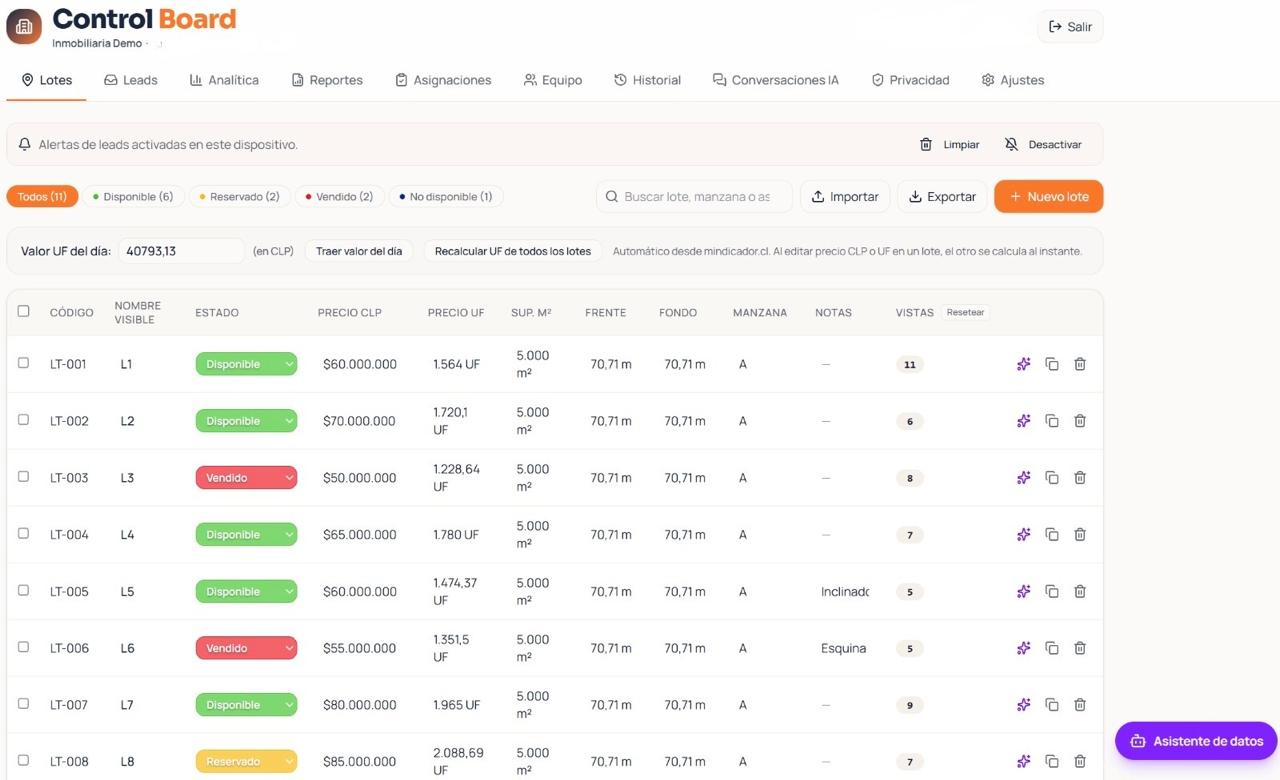
Task: Delete lot LT-006 with trash icon
Action: 1080,648
